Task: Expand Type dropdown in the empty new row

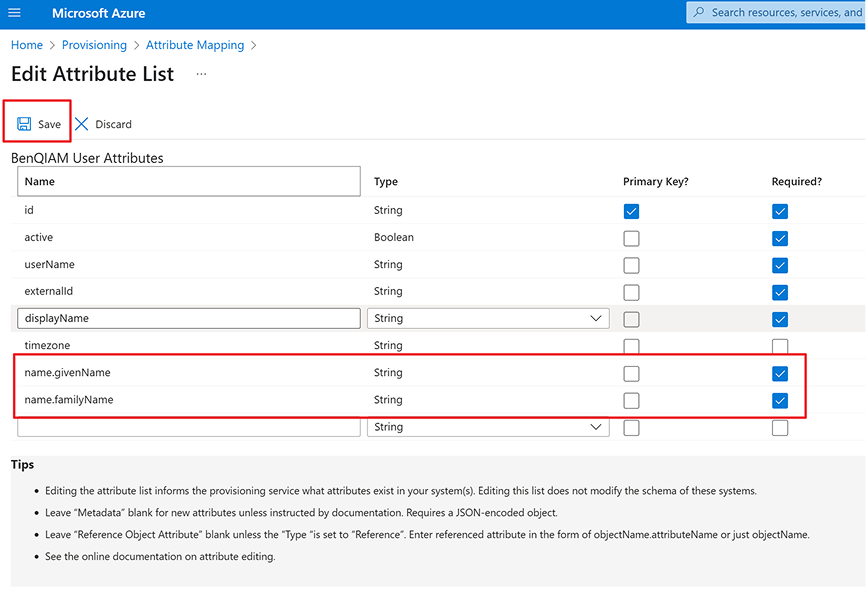Action: (x=488, y=427)
